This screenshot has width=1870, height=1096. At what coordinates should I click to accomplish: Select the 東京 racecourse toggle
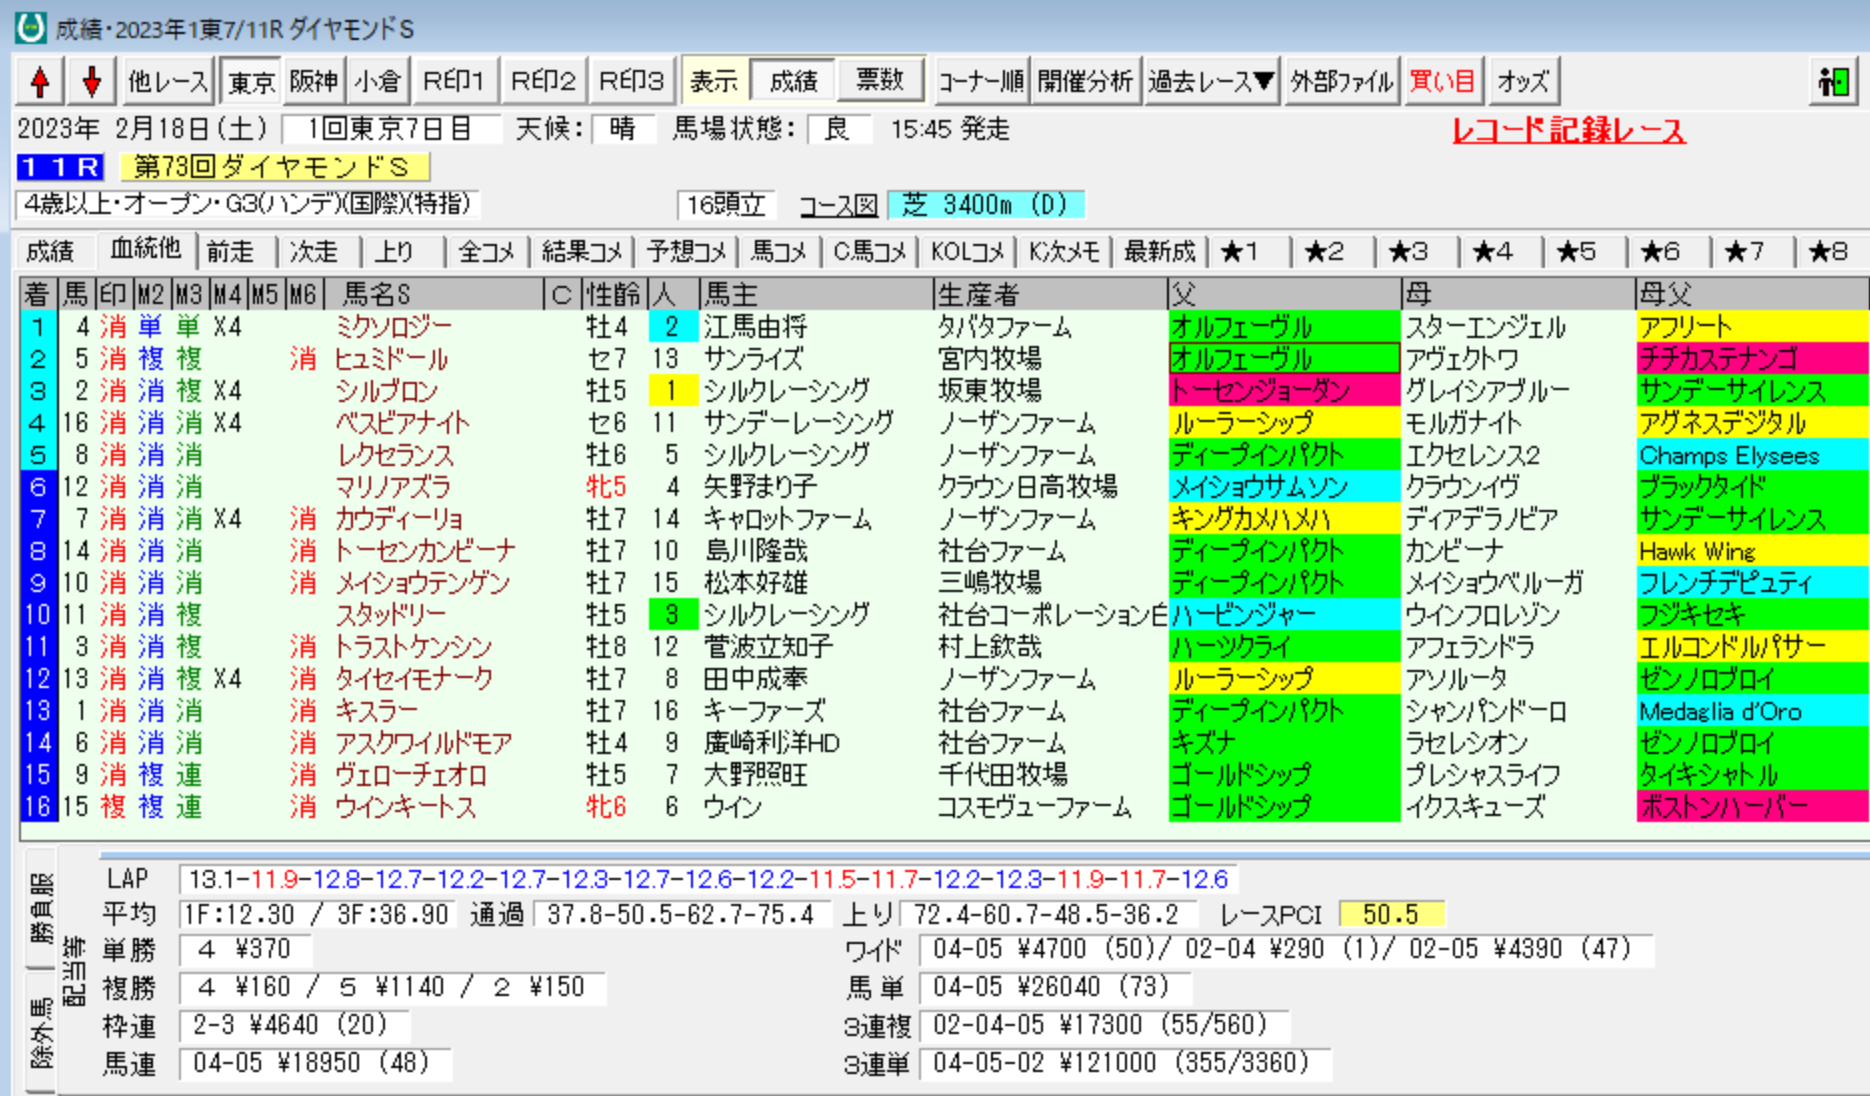250,81
